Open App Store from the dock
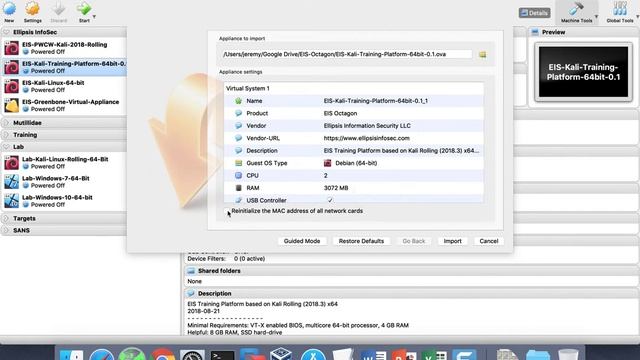 coord(313,354)
